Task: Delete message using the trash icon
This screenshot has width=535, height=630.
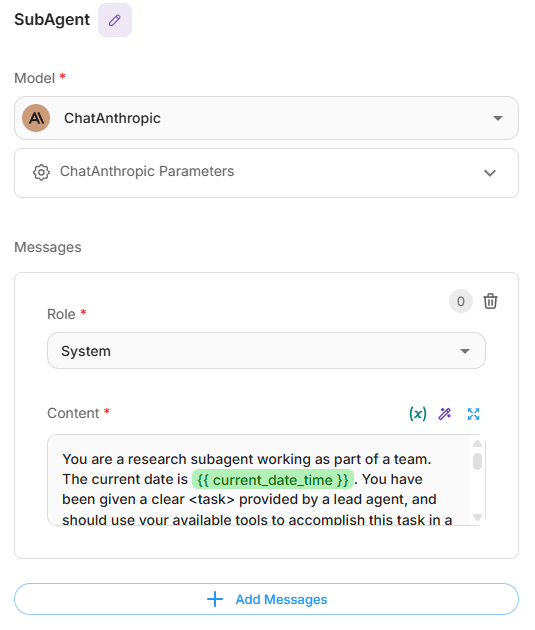Action: pyautogui.click(x=490, y=301)
